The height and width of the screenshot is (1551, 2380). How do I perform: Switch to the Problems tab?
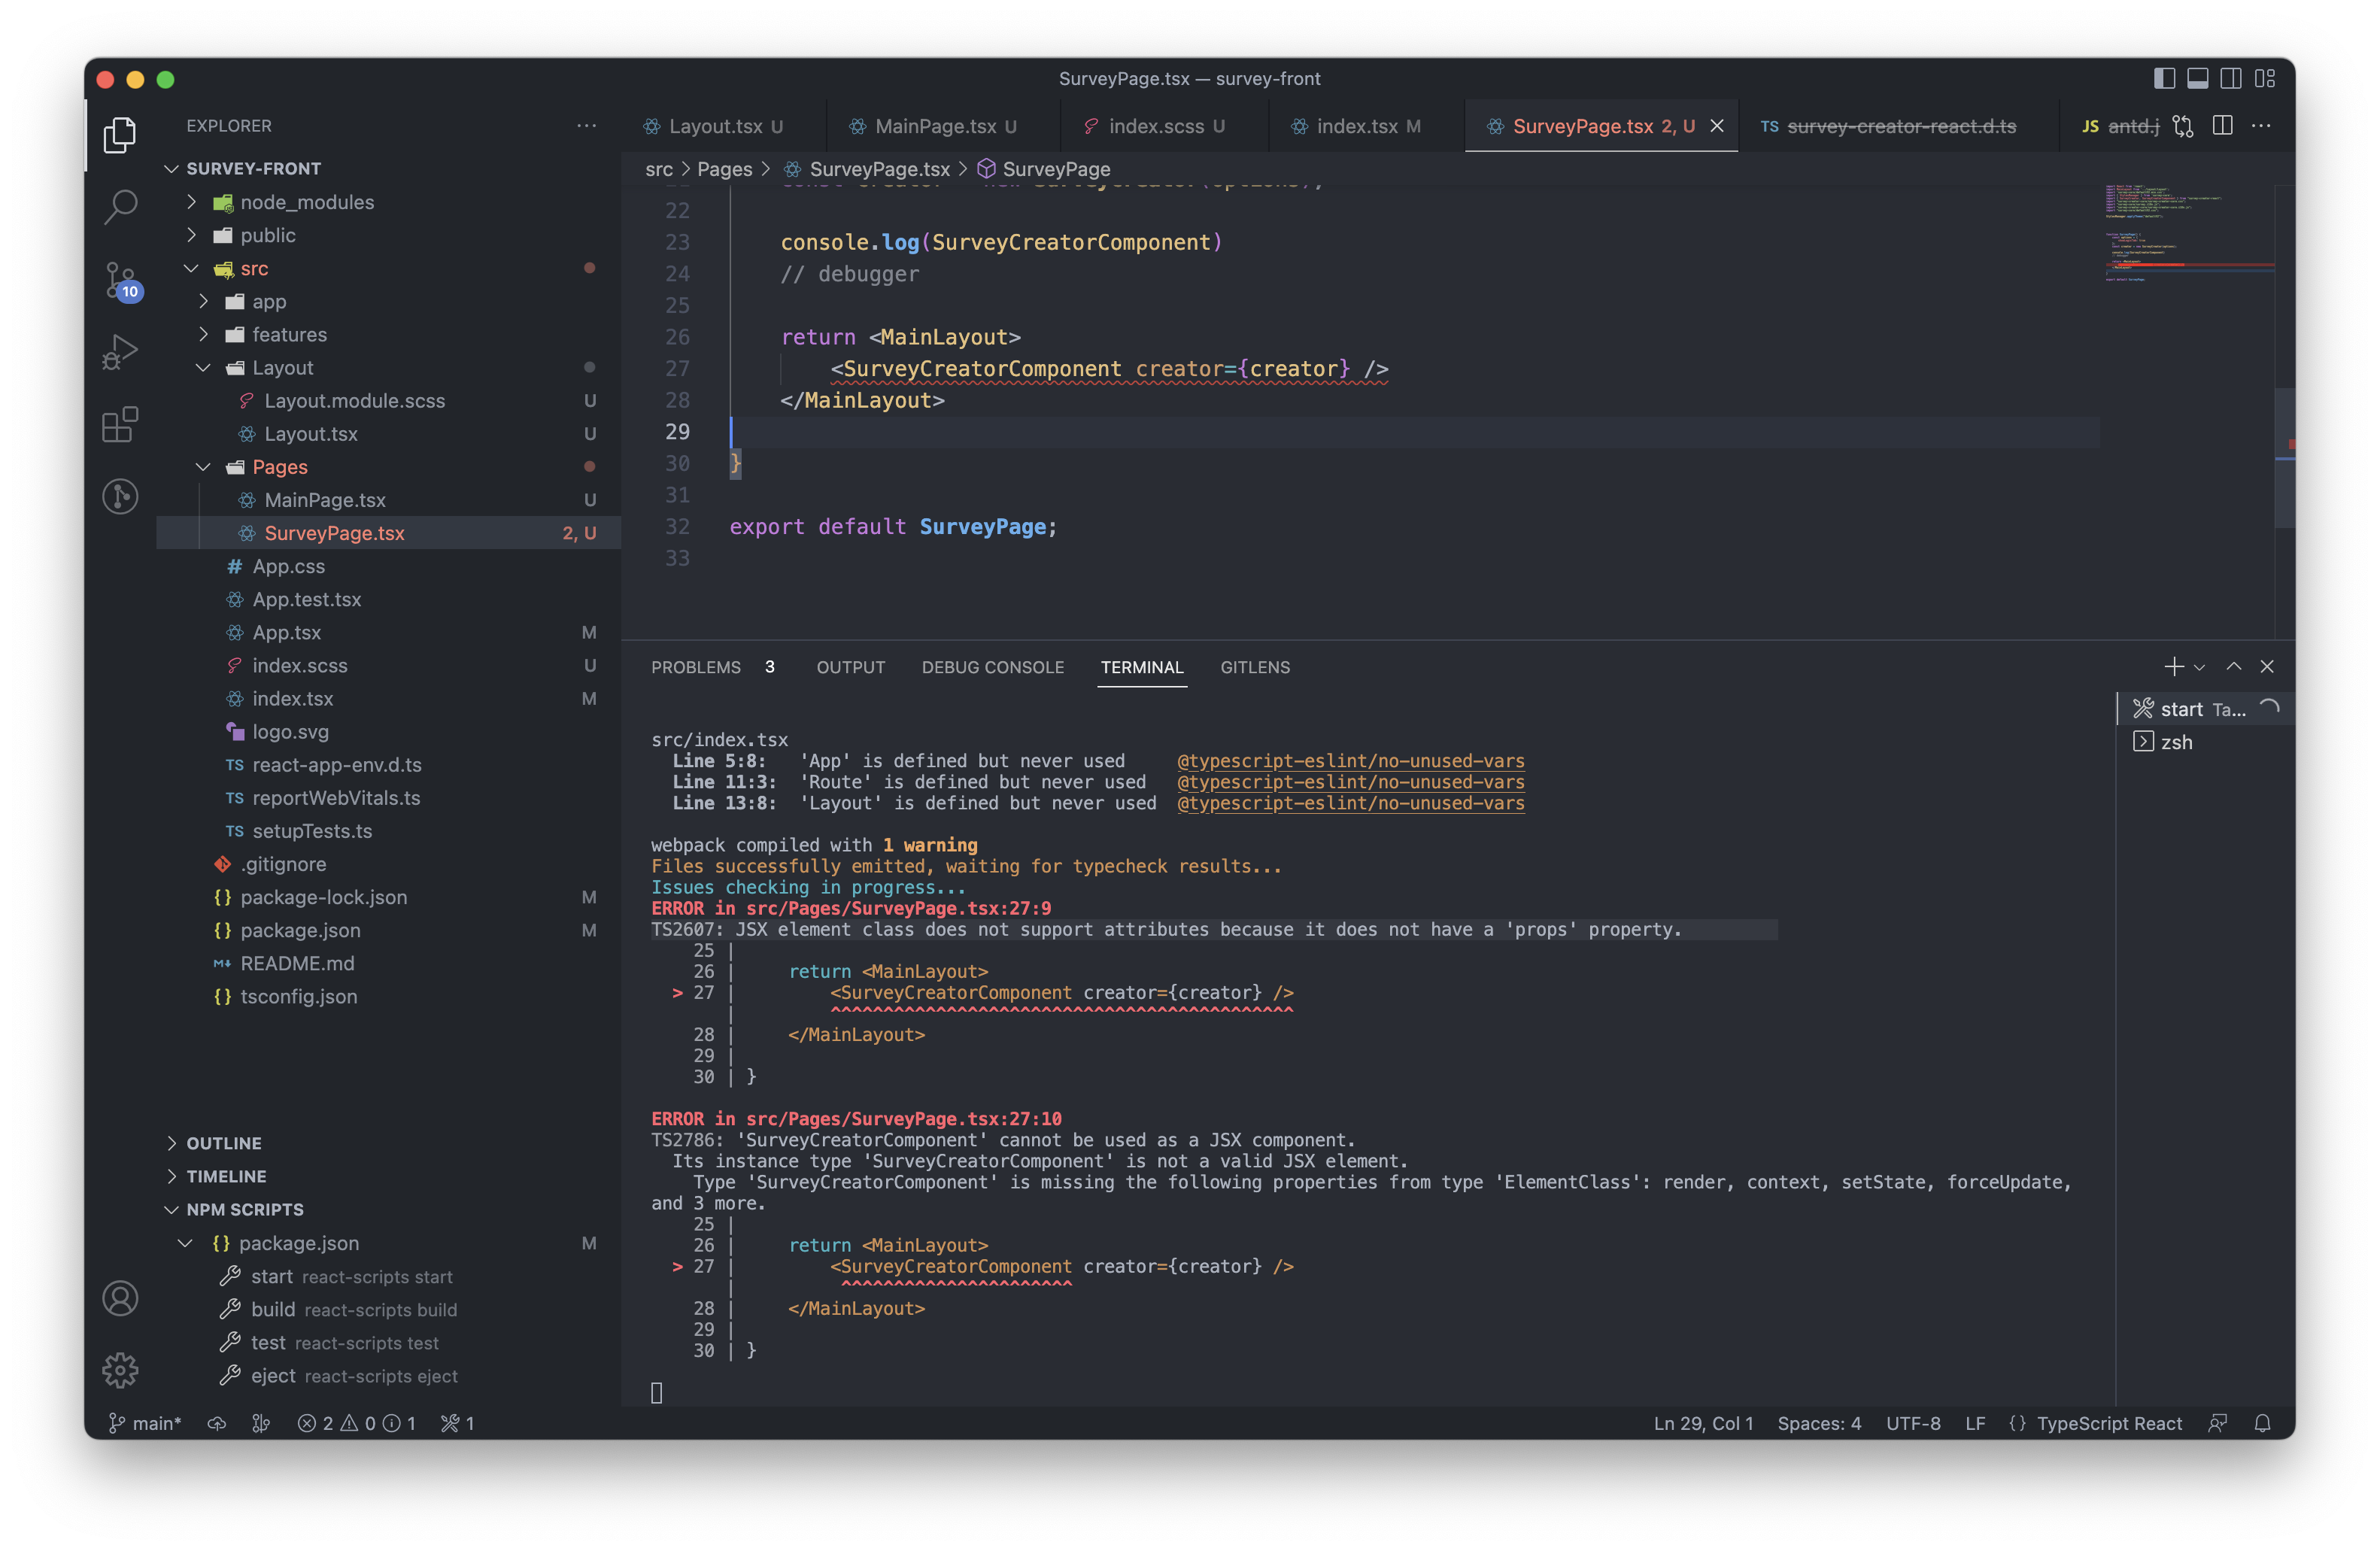697,667
